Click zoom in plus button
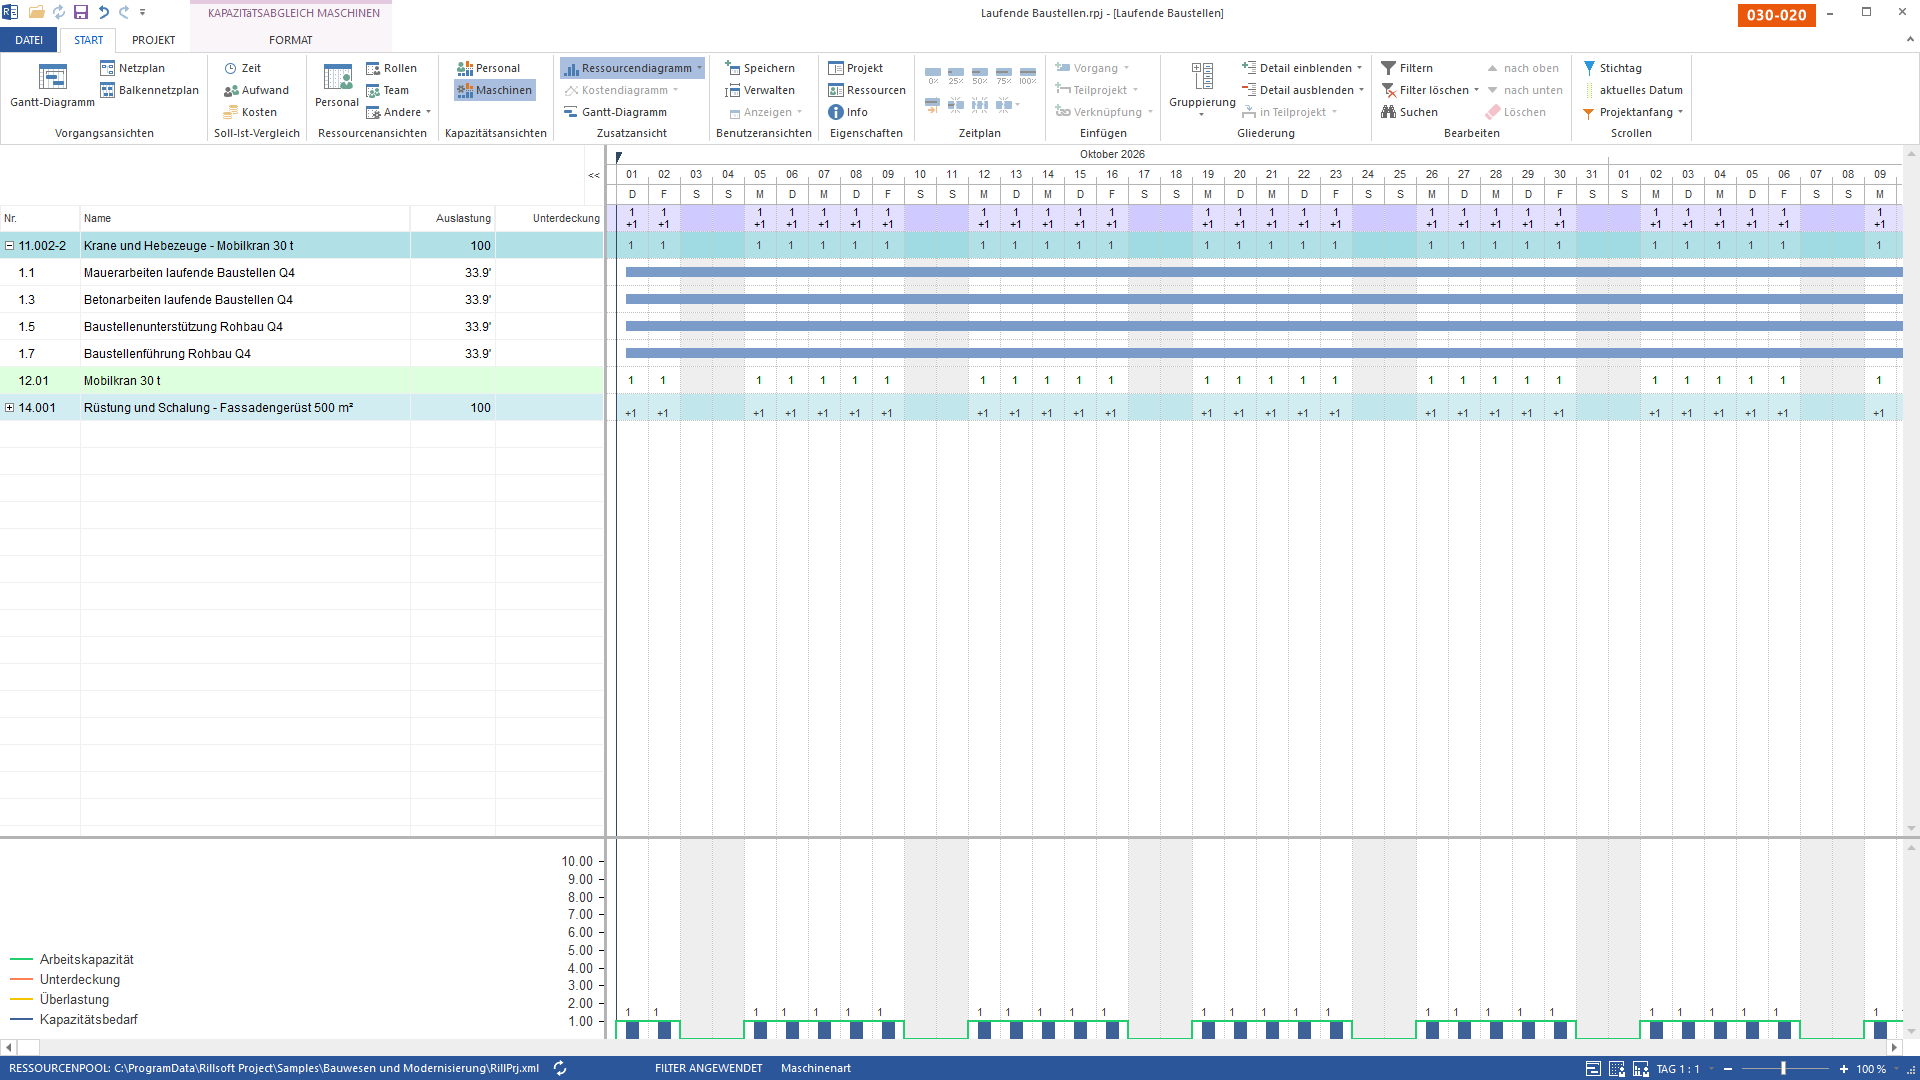The width and height of the screenshot is (1920, 1080). (1844, 1069)
